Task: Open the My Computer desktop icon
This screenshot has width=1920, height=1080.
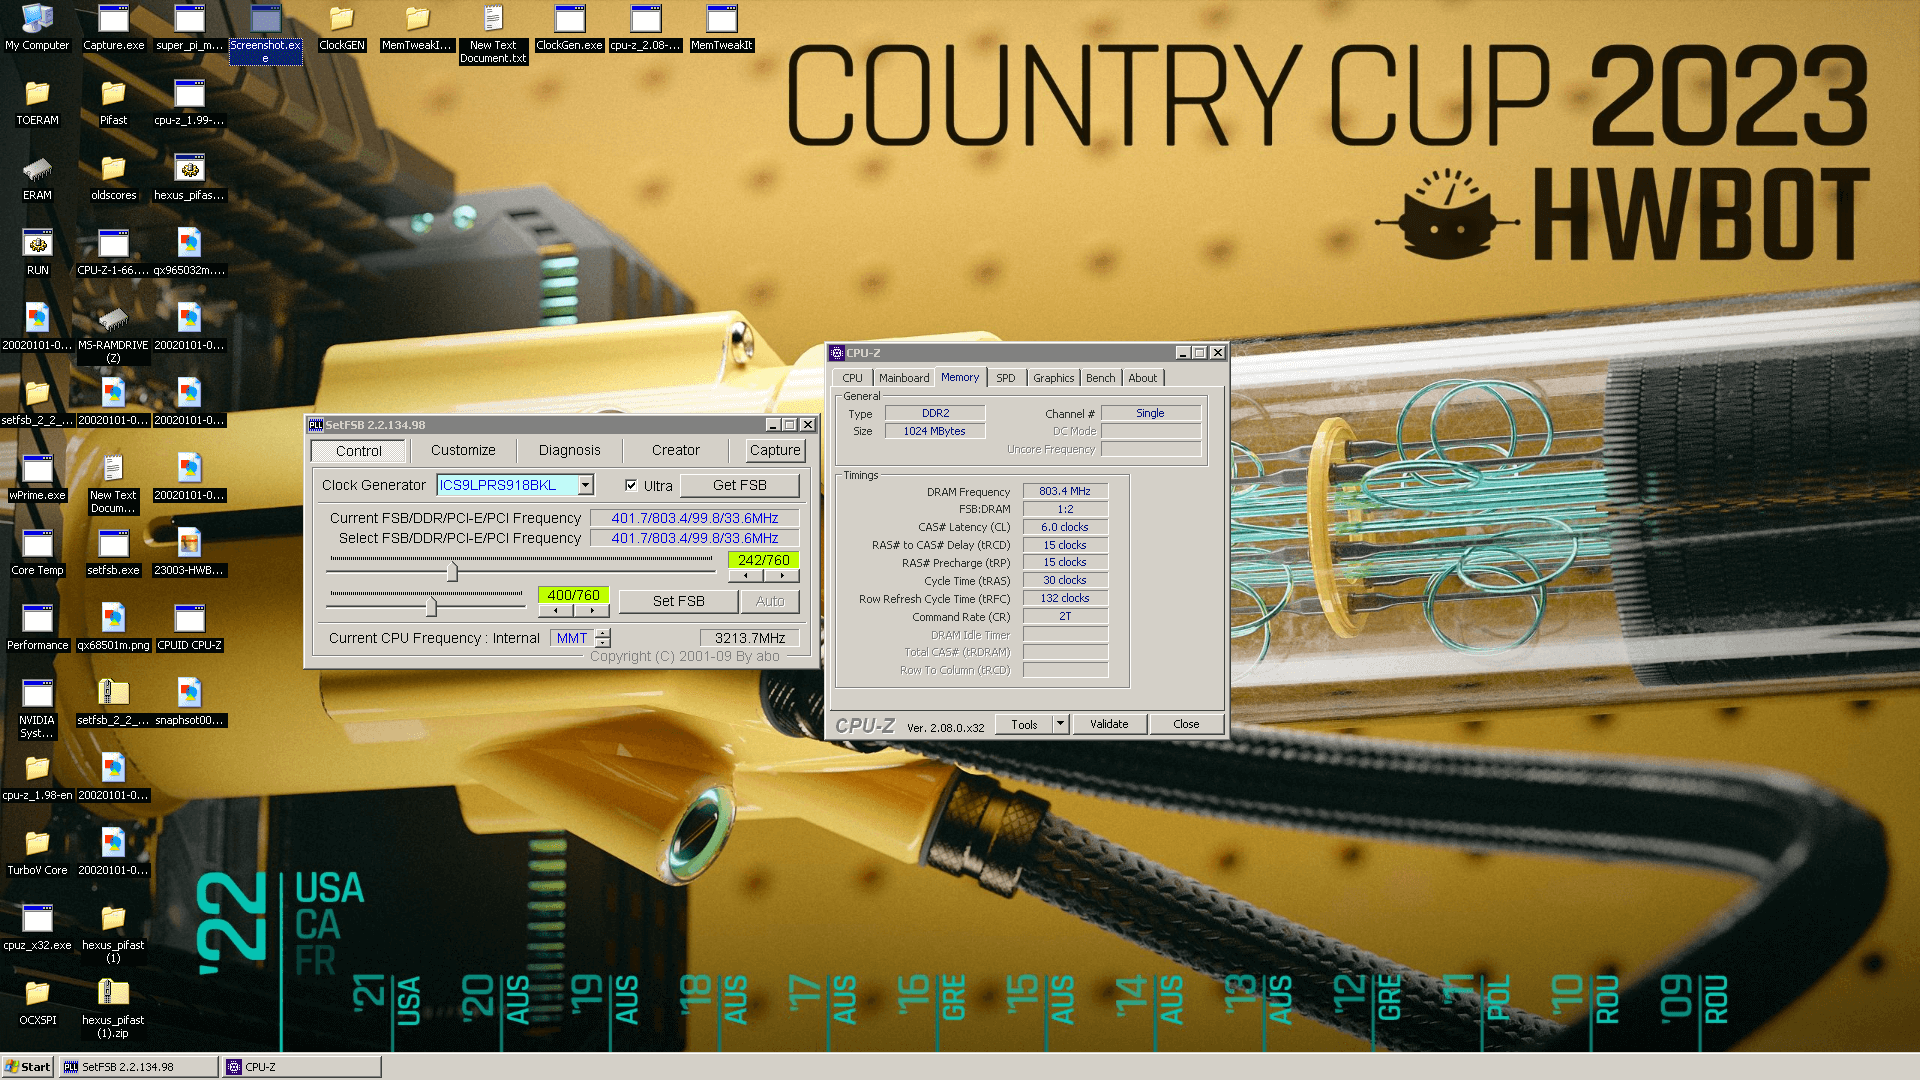Action: point(37,27)
